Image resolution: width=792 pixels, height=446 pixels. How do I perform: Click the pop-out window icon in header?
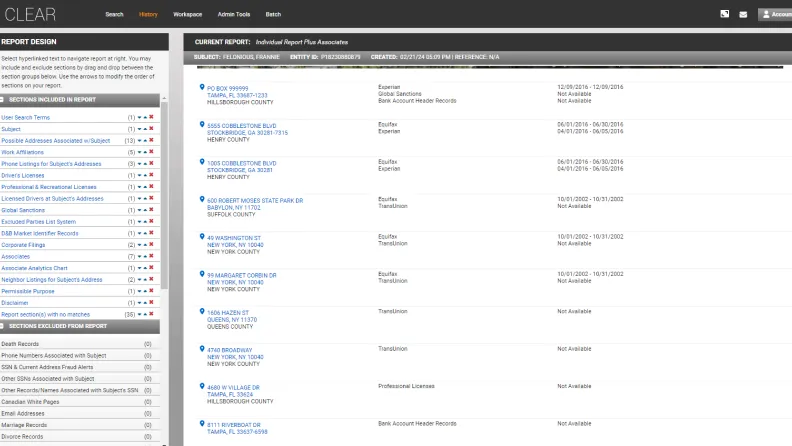pos(724,14)
